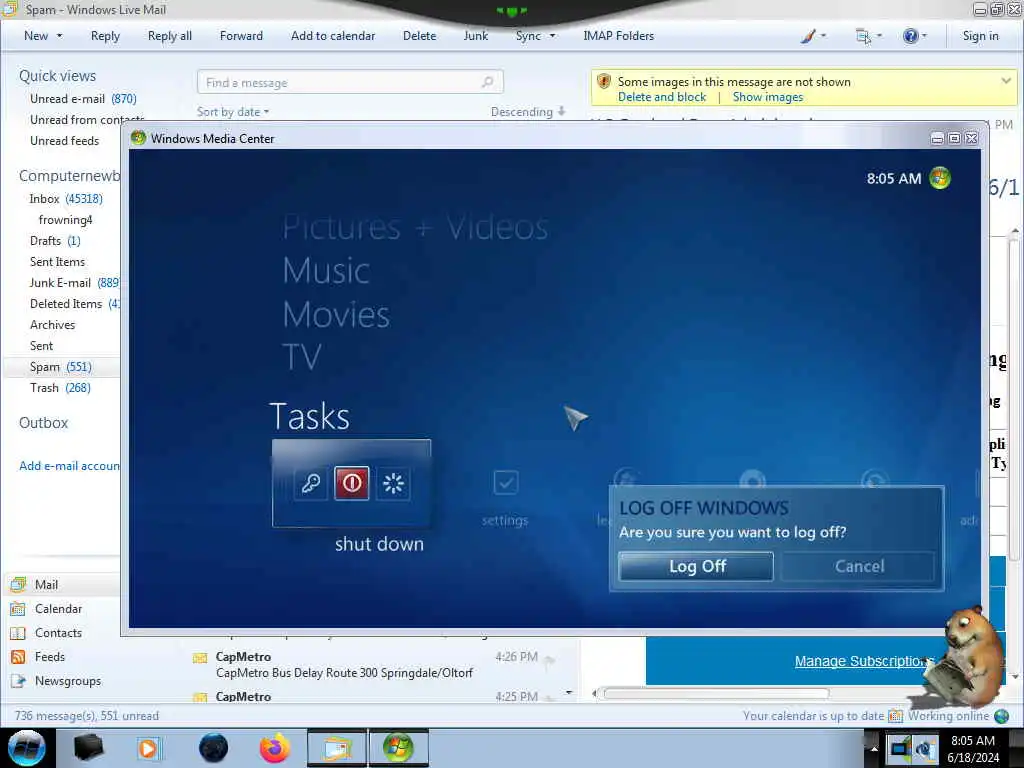Click the Windows Start orb
The image size is (1024, 768).
click(27, 748)
